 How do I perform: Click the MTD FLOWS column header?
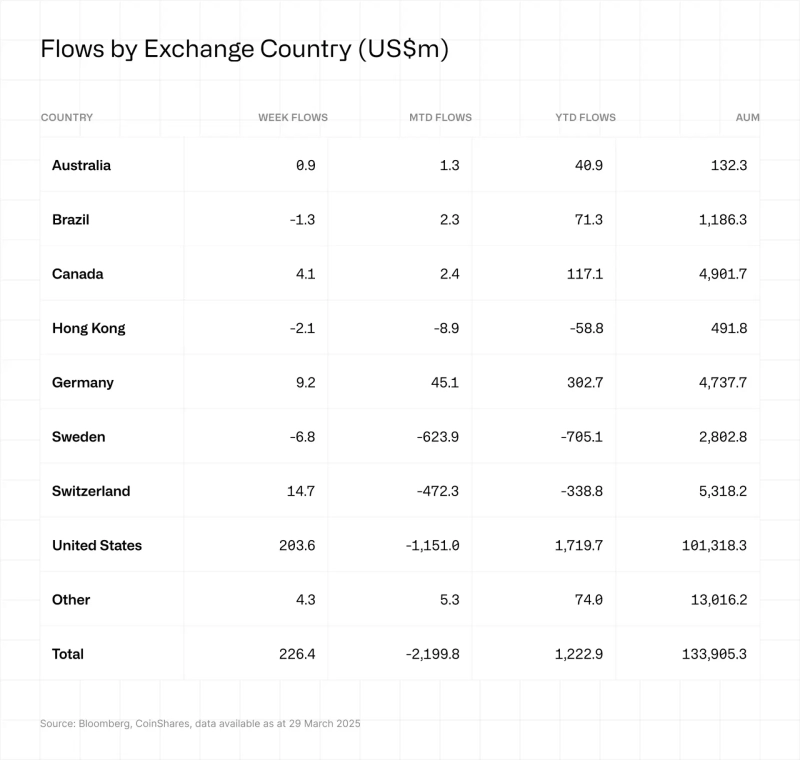440,117
